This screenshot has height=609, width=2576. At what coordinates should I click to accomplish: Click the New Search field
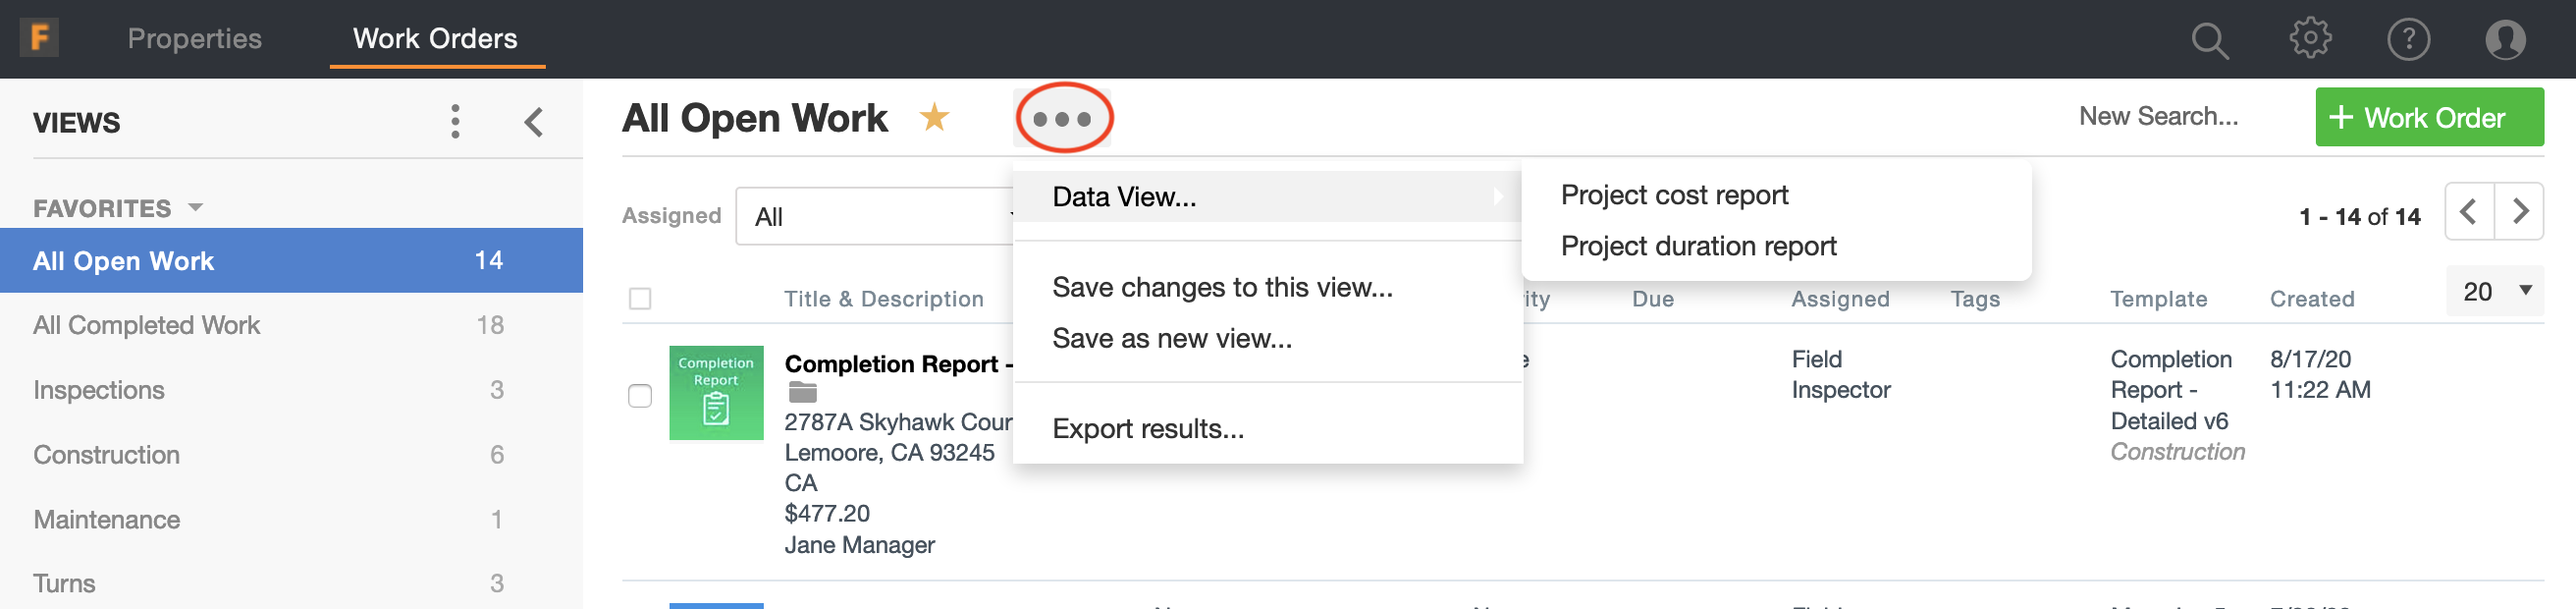point(2158,117)
